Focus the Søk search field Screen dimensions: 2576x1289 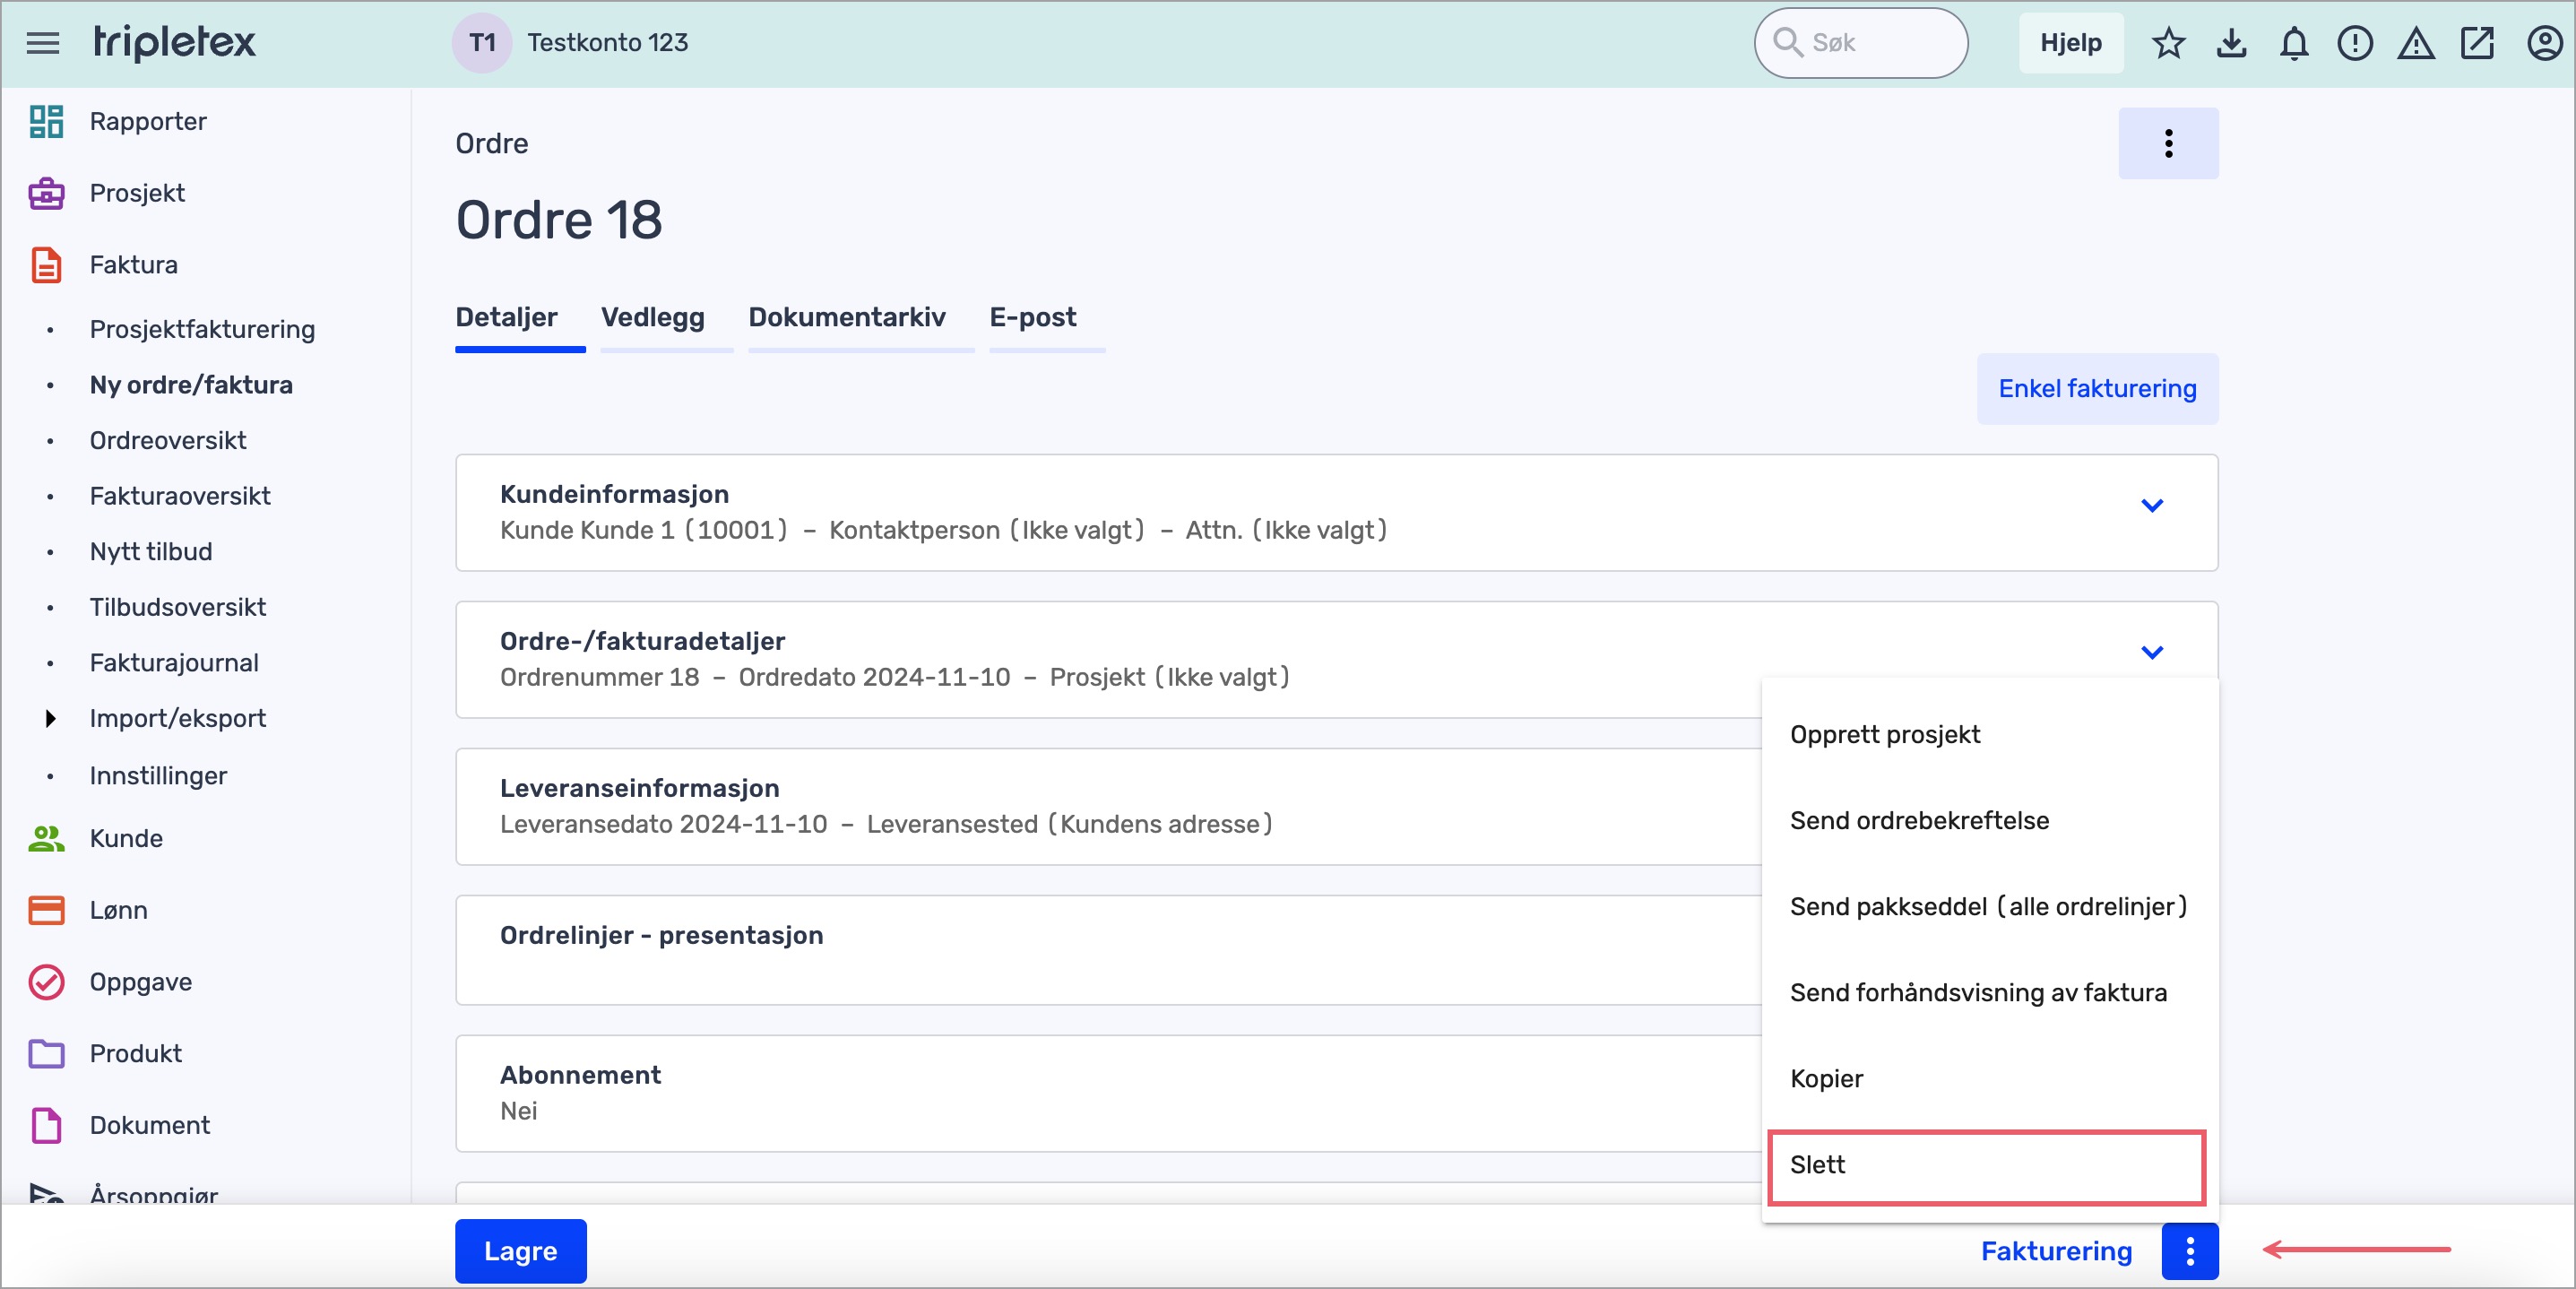[1861, 43]
